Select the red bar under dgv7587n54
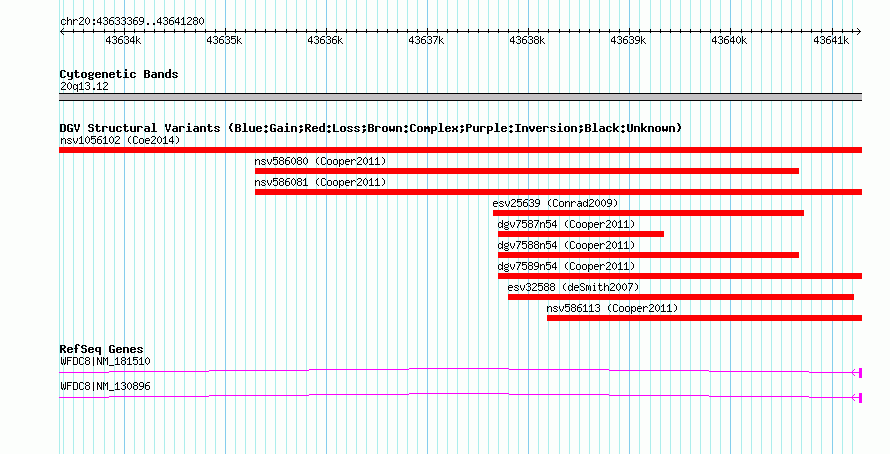890x454 pixels. [581, 234]
